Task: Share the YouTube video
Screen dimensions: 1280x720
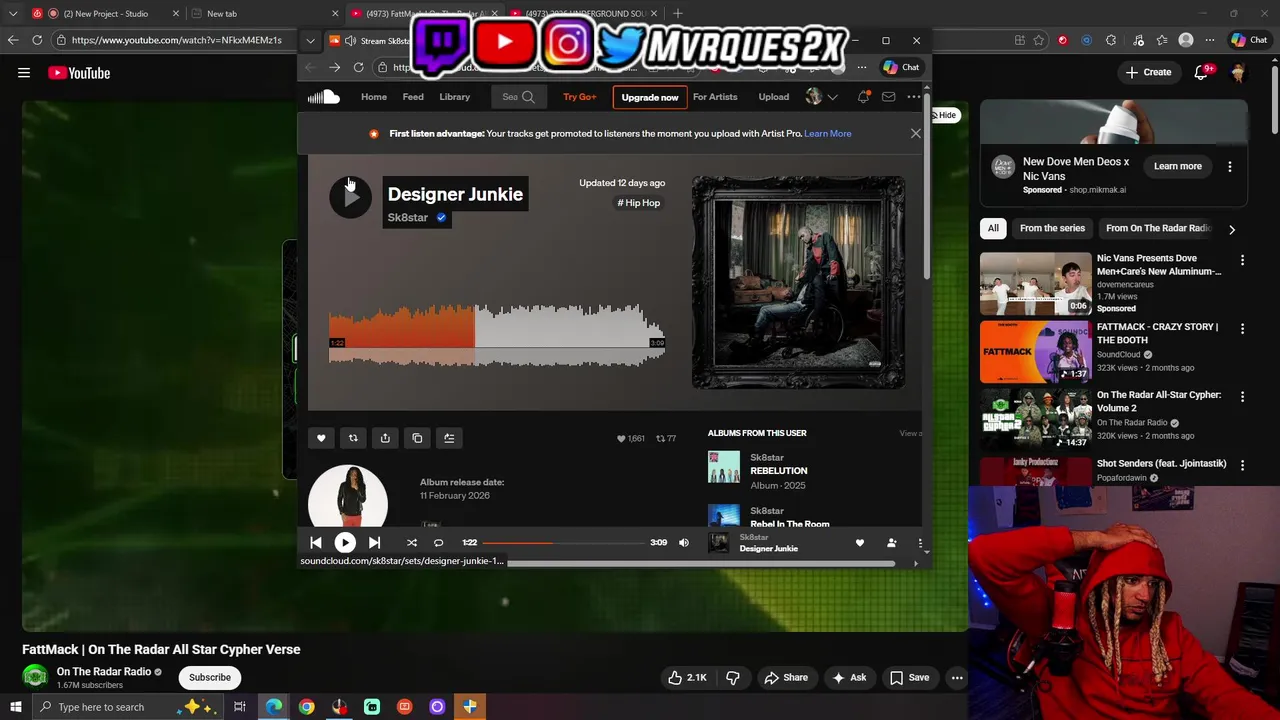Action: point(786,677)
